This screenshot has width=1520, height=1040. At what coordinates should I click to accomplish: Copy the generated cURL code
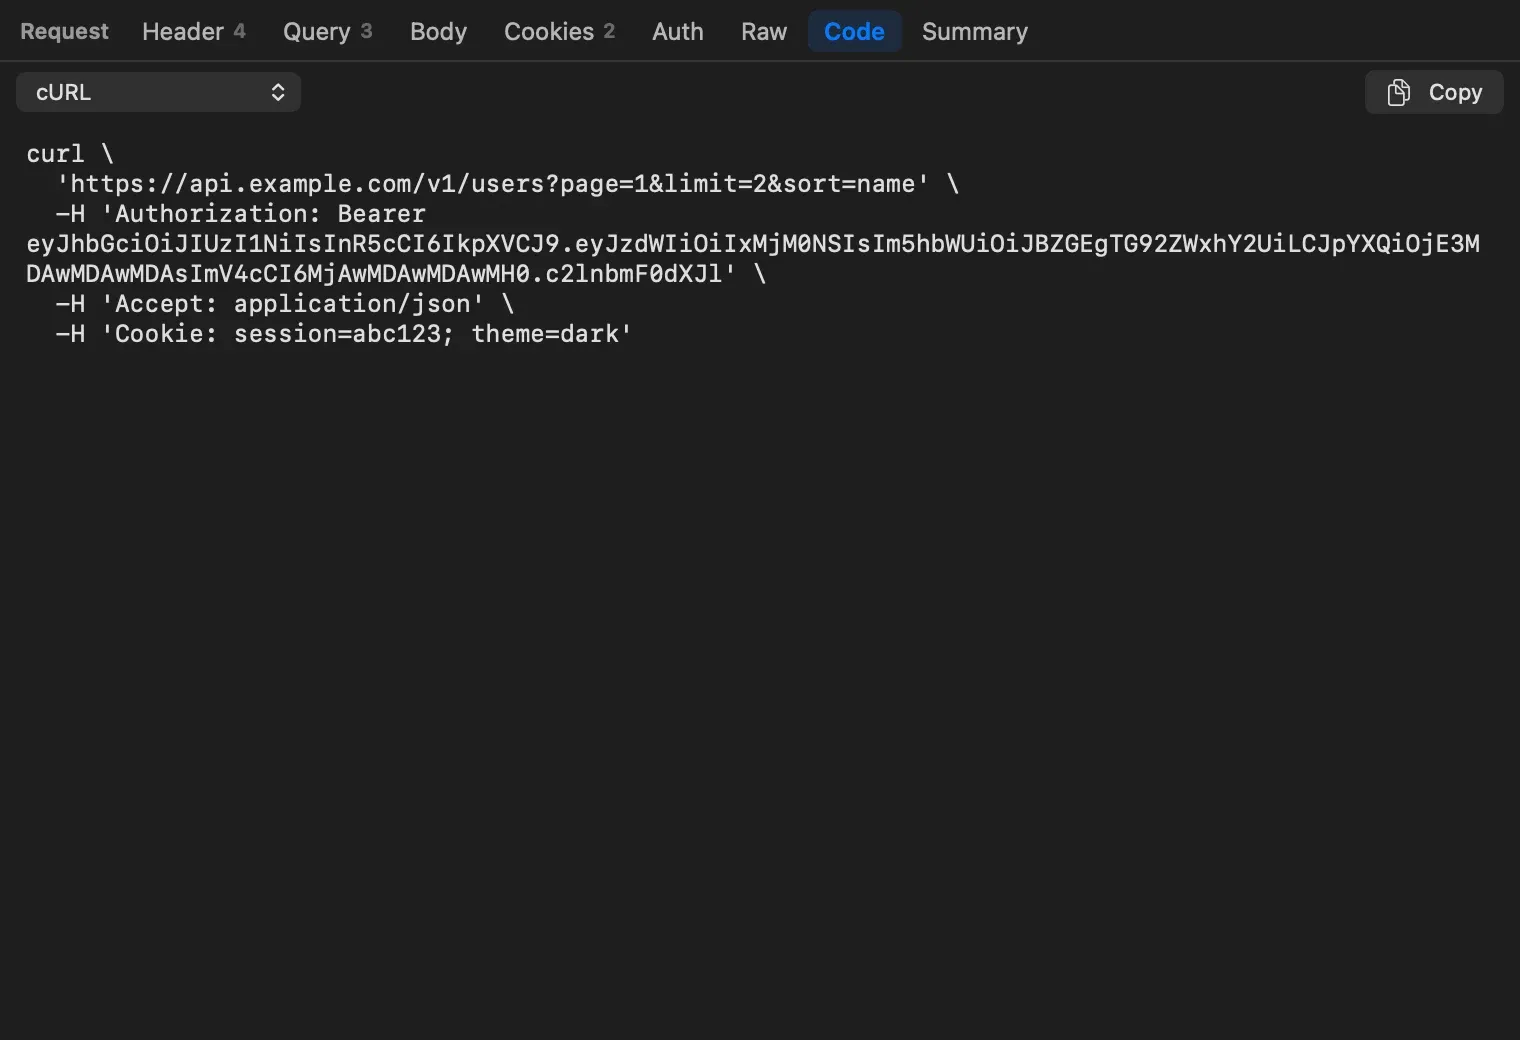click(1434, 92)
